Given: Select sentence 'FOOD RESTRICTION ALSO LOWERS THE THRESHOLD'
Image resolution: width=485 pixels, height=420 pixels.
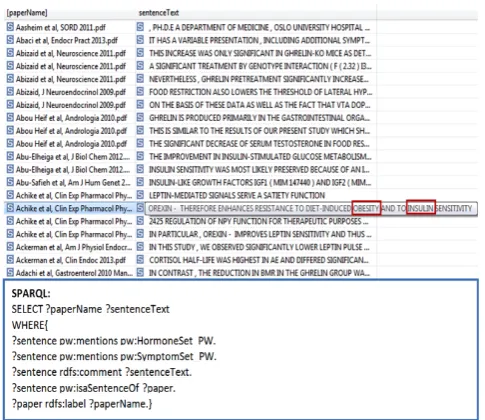Looking at the screenshot, I should [x=260, y=92].
